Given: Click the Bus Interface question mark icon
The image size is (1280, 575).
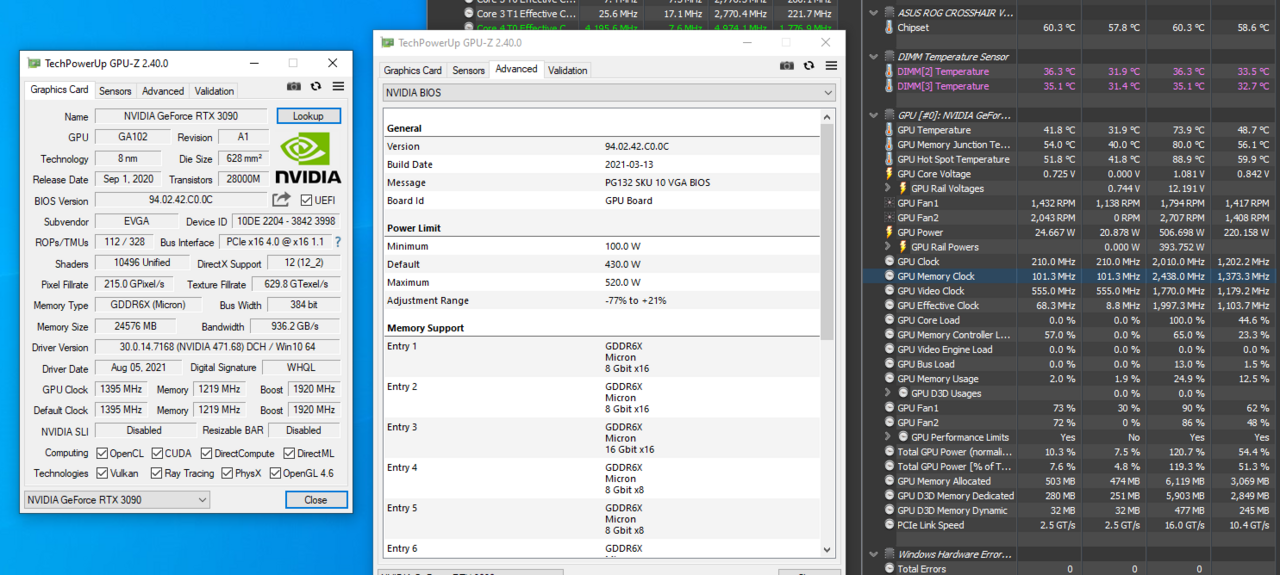Looking at the screenshot, I should tap(337, 242).
